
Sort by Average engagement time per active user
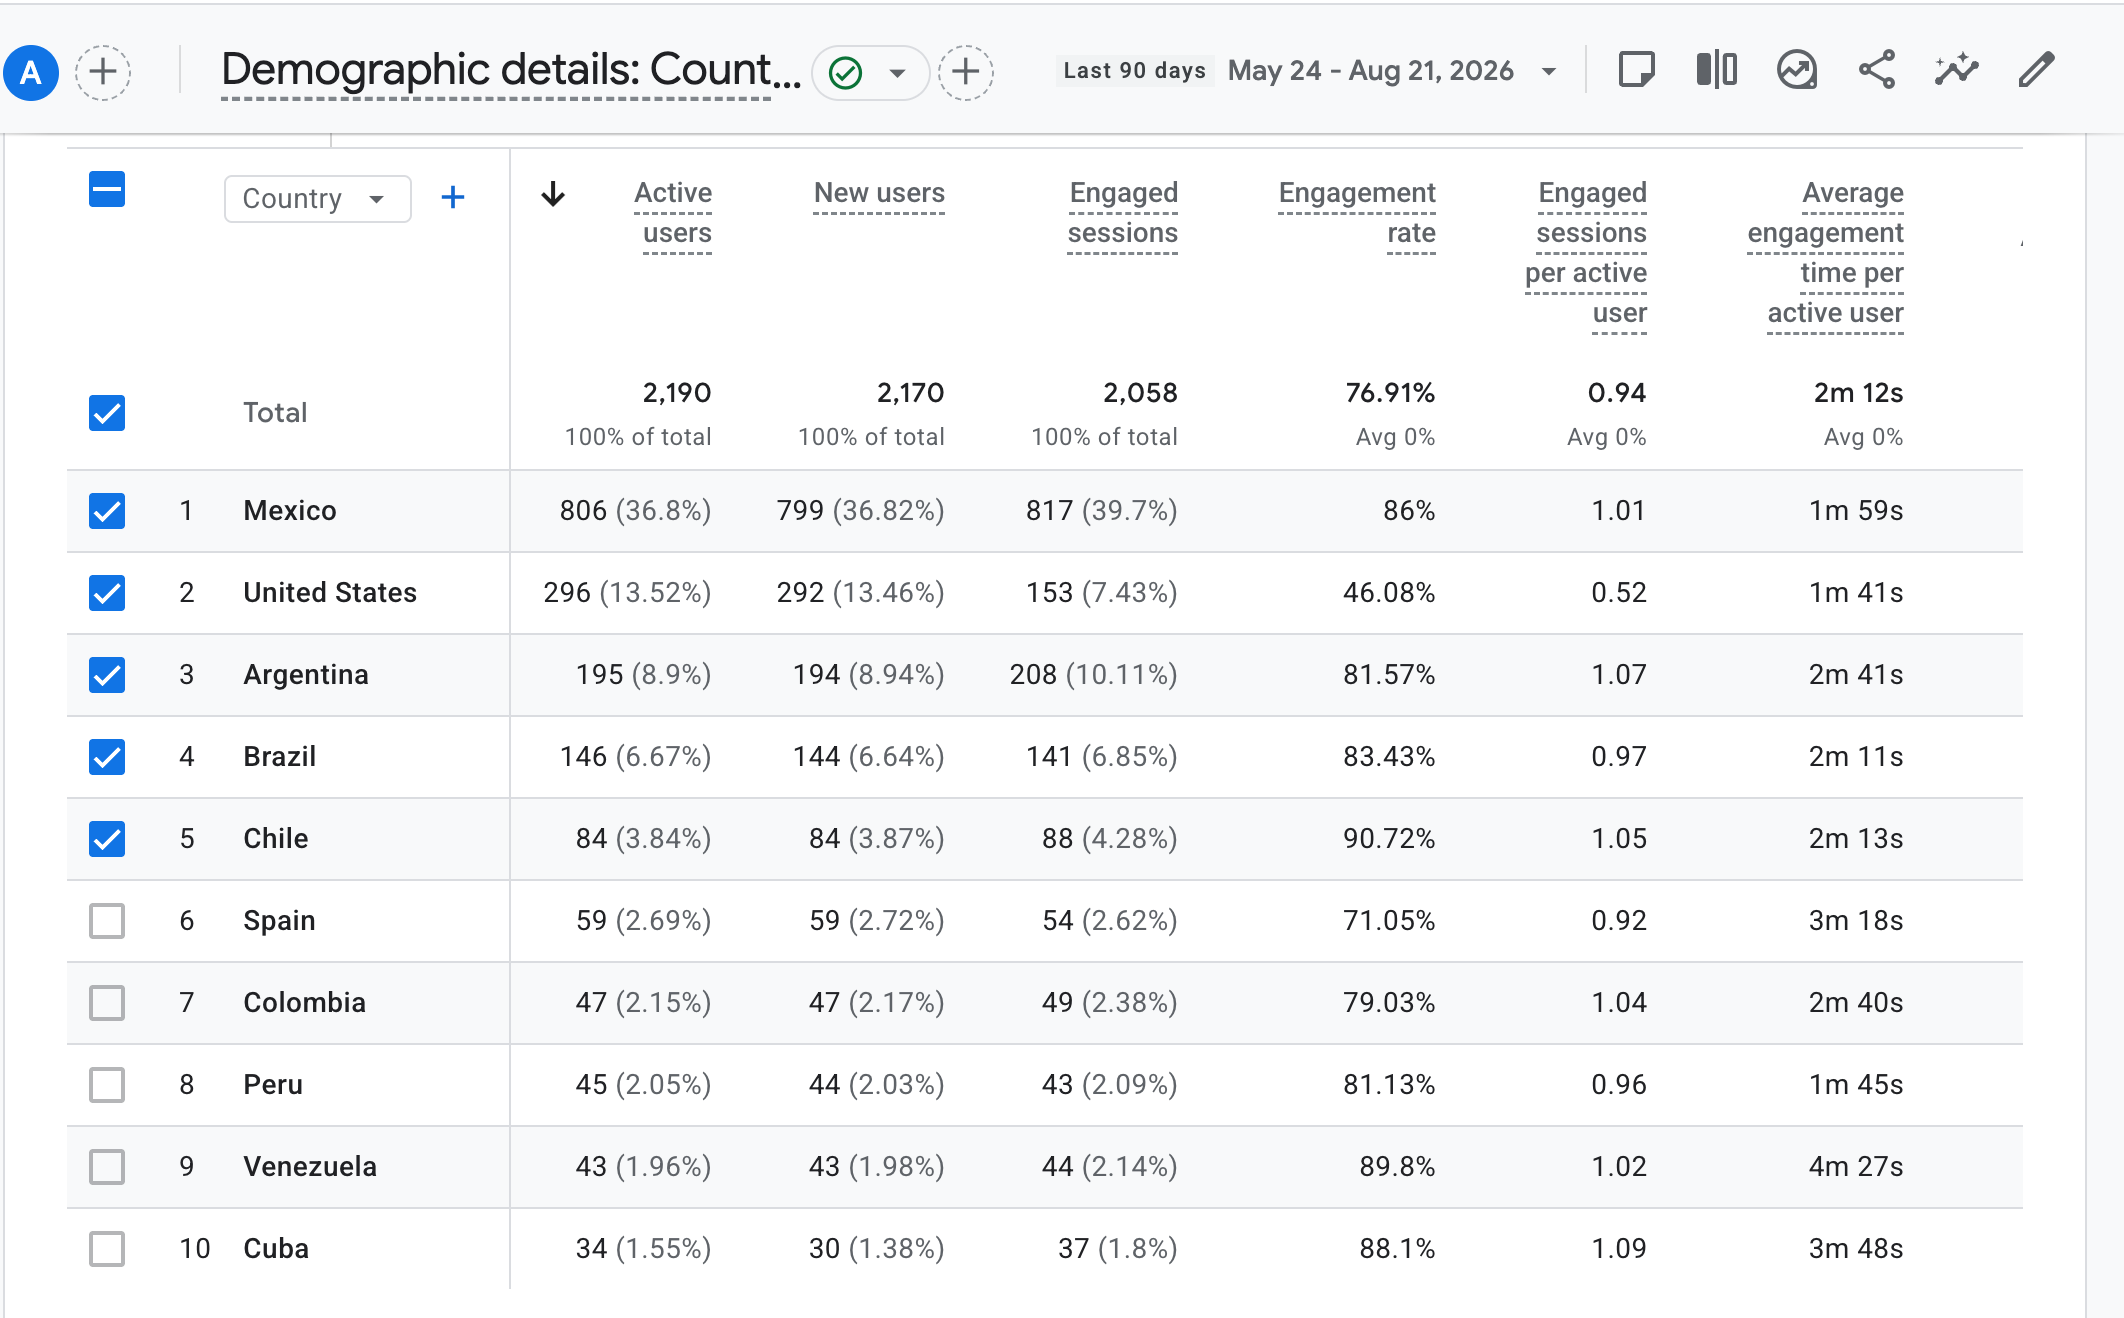pos(1825,253)
